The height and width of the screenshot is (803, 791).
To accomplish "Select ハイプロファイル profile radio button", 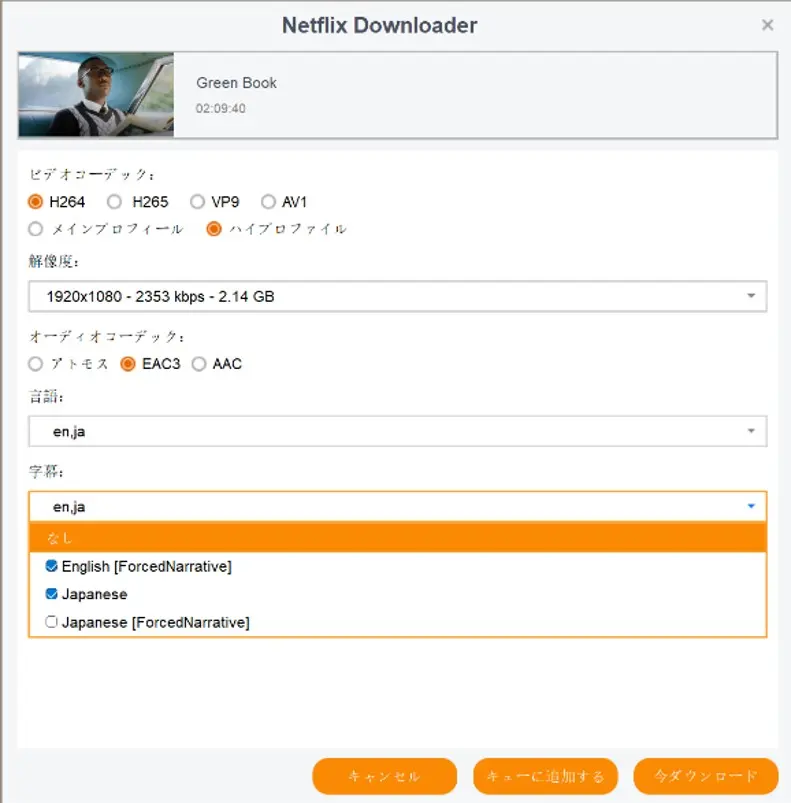I will pos(213,229).
